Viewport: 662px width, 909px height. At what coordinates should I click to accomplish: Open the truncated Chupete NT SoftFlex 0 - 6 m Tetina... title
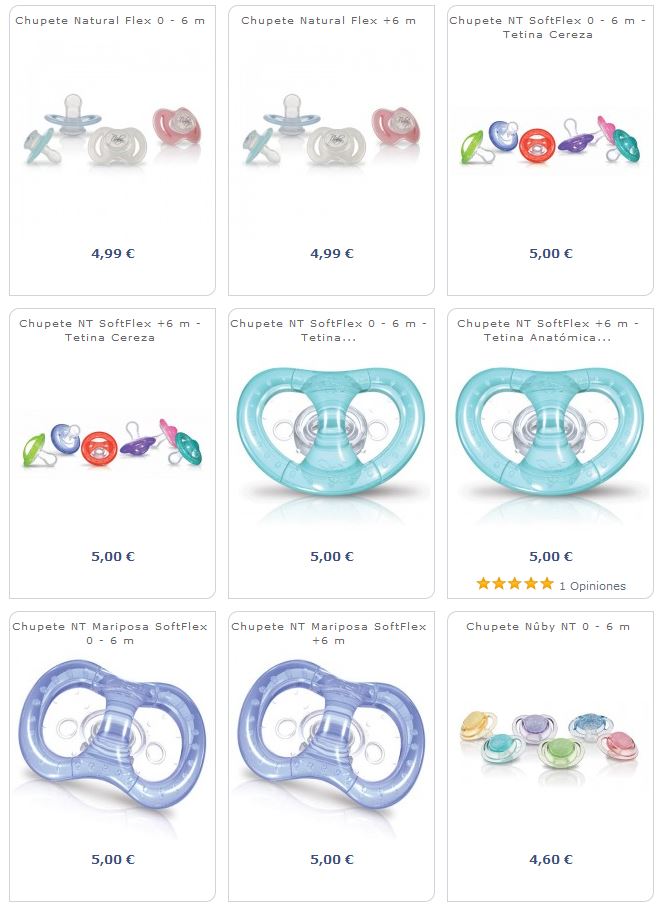point(329,330)
